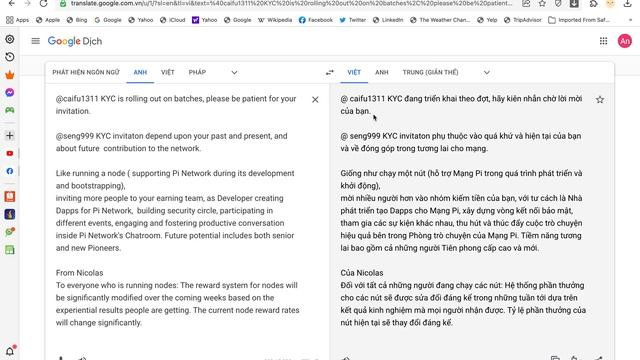Select TRUNG (GIẢN THỂ) target language tab
The image size is (640, 360).
430,72
